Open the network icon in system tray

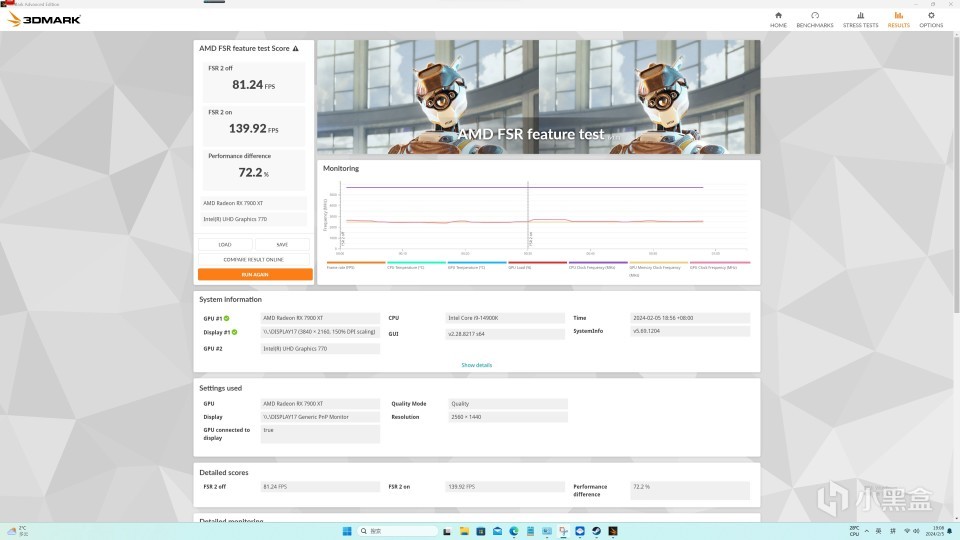pos(907,531)
